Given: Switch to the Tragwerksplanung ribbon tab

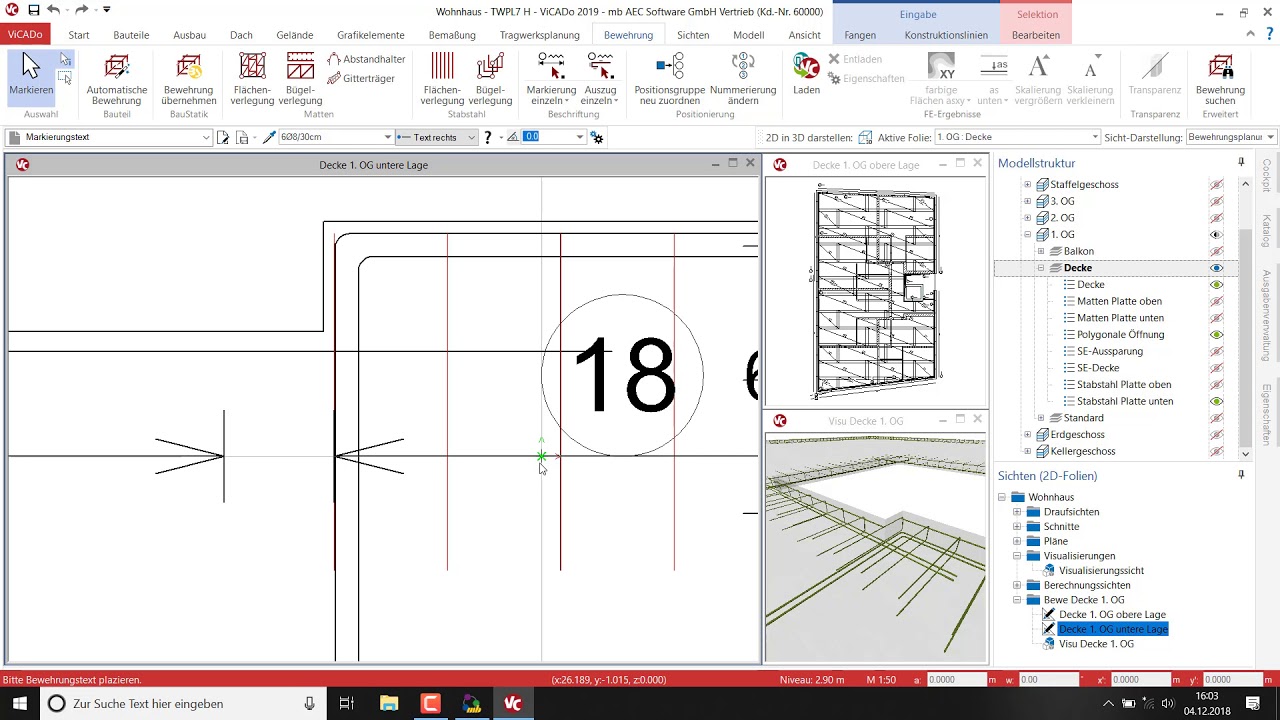Looking at the screenshot, I should pyautogui.click(x=539, y=35).
